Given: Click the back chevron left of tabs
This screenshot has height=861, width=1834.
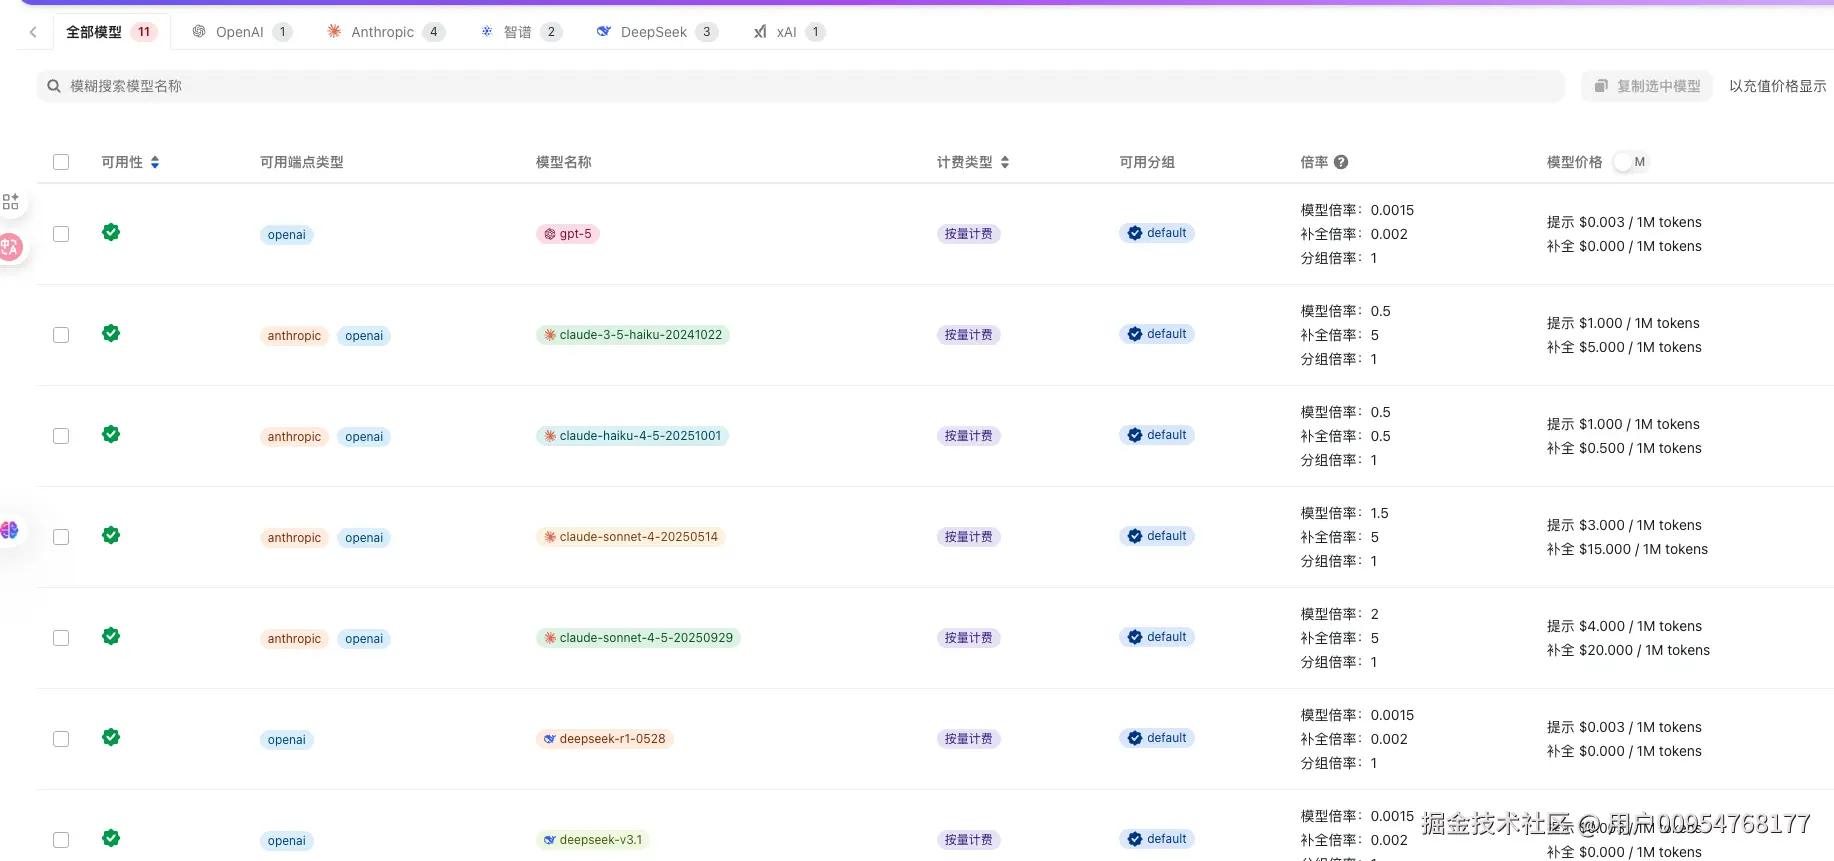Looking at the screenshot, I should coord(33,32).
